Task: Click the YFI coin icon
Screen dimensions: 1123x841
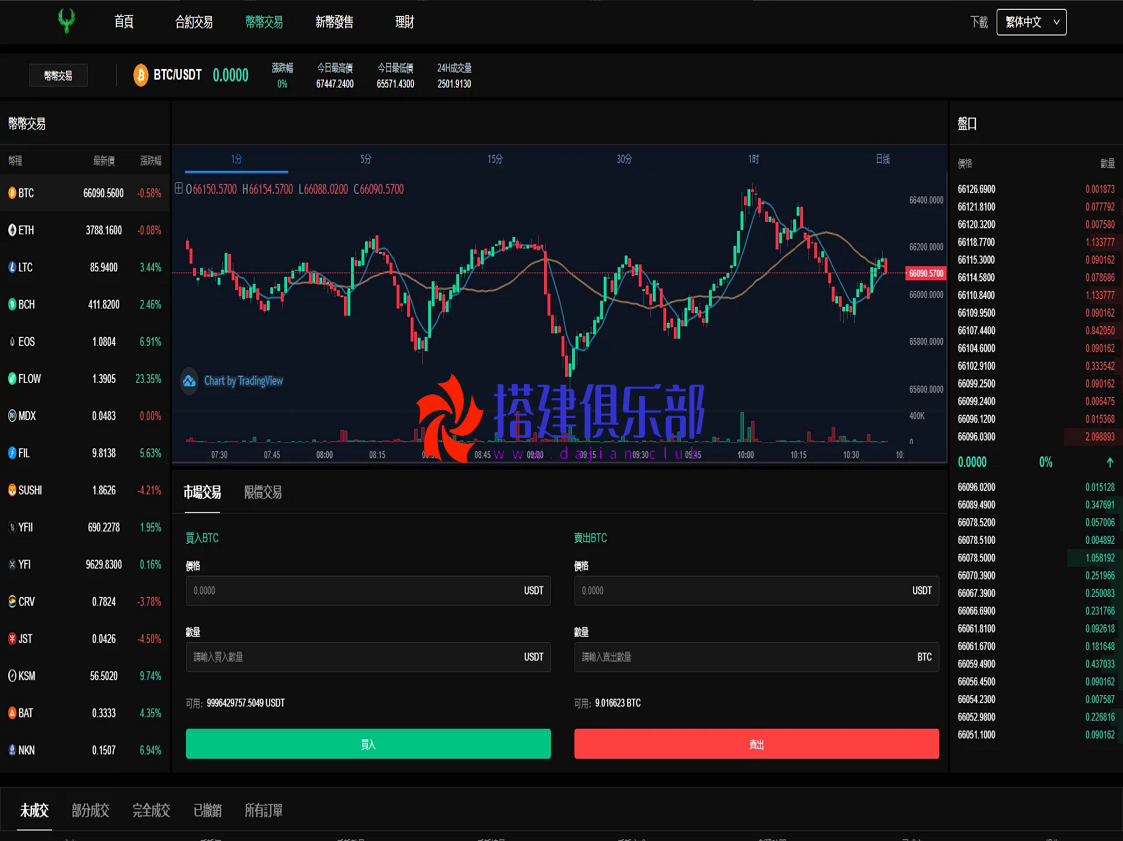Action: pyautogui.click(x=12, y=564)
